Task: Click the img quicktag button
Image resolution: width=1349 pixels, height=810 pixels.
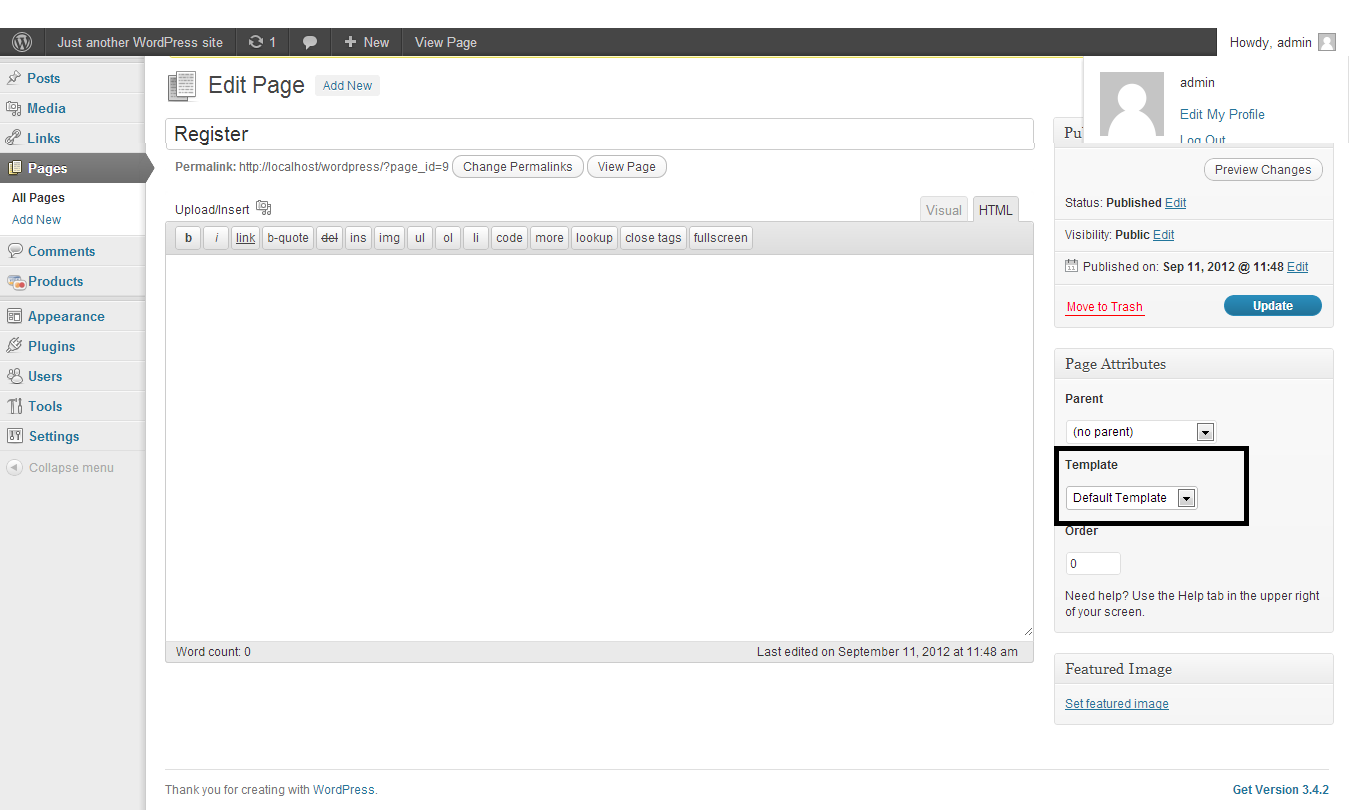Action: [x=389, y=238]
